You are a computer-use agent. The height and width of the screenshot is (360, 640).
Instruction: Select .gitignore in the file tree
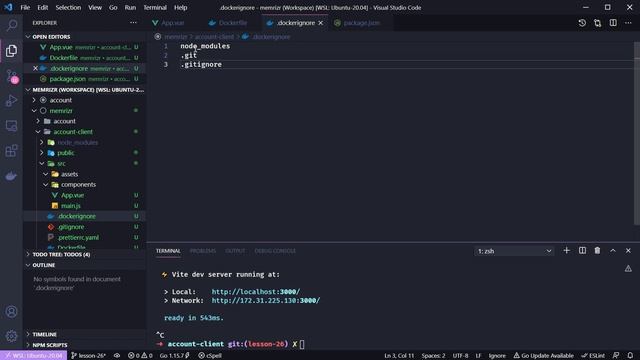coord(71,227)
